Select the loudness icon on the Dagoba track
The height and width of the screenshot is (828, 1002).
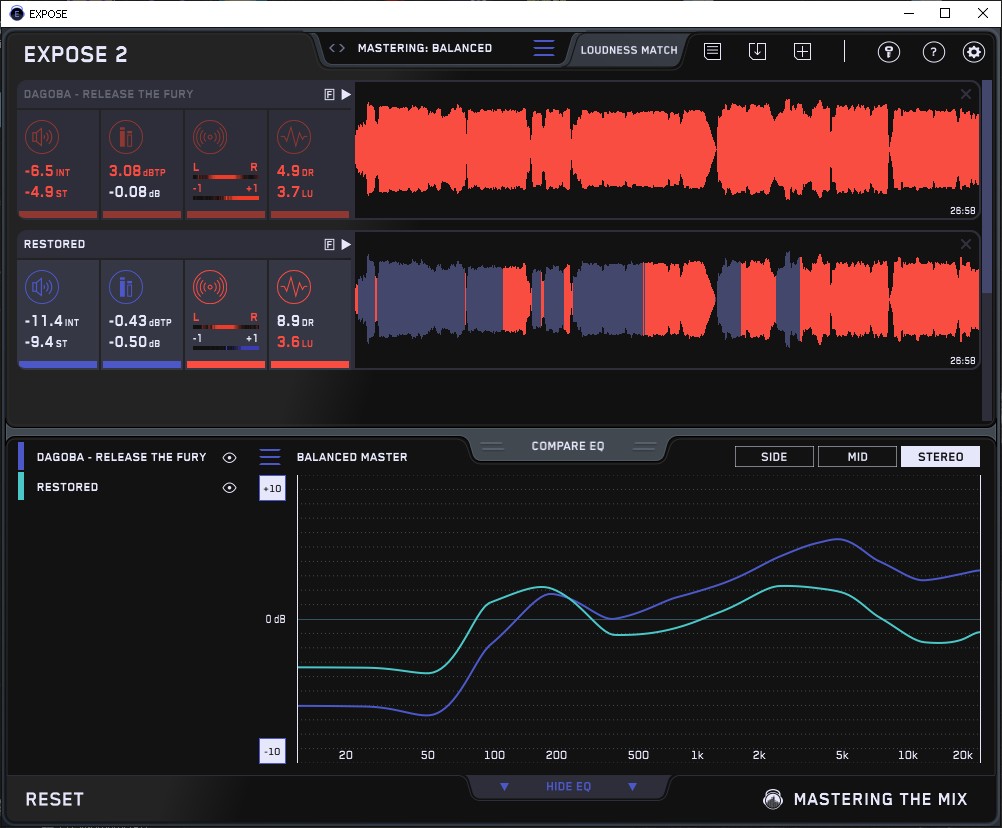point(42,137)
